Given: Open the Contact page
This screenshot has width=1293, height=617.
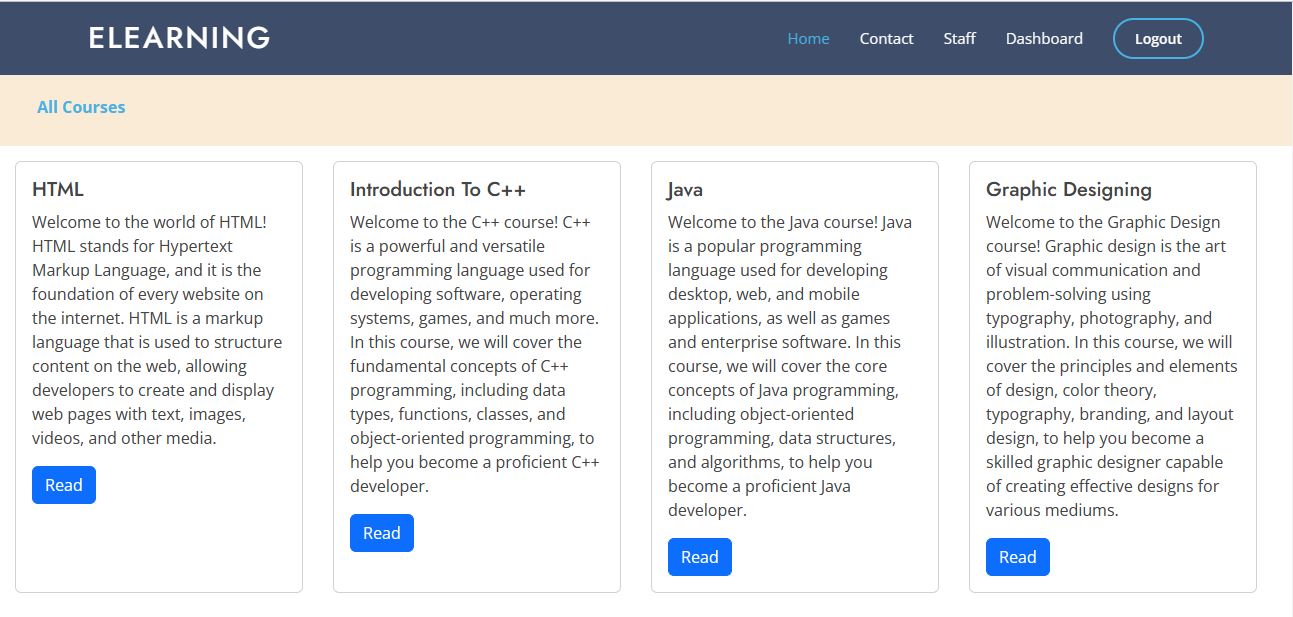Looking at the screenshot, I should [886, 38].
